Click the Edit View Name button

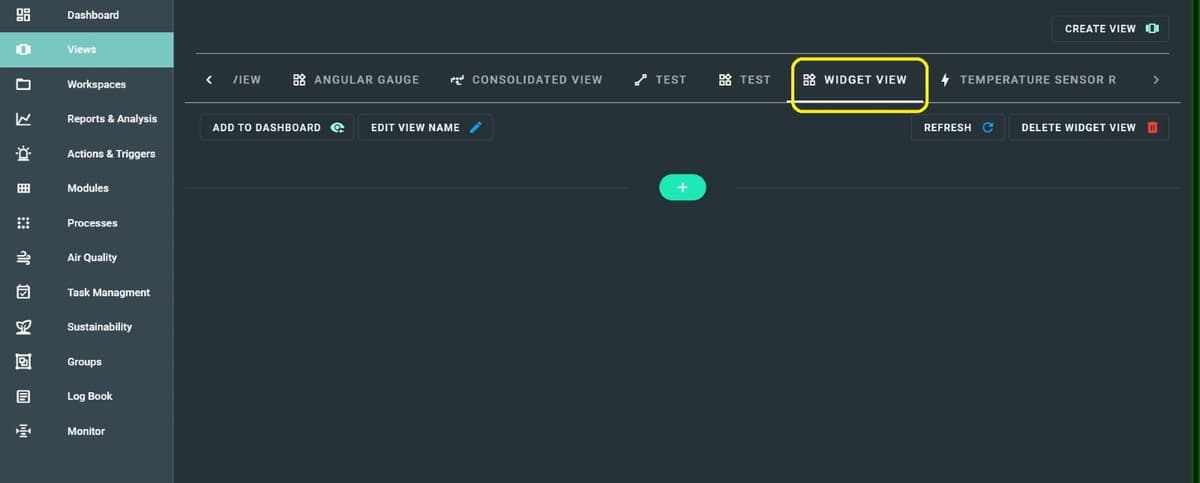(426, 127)
